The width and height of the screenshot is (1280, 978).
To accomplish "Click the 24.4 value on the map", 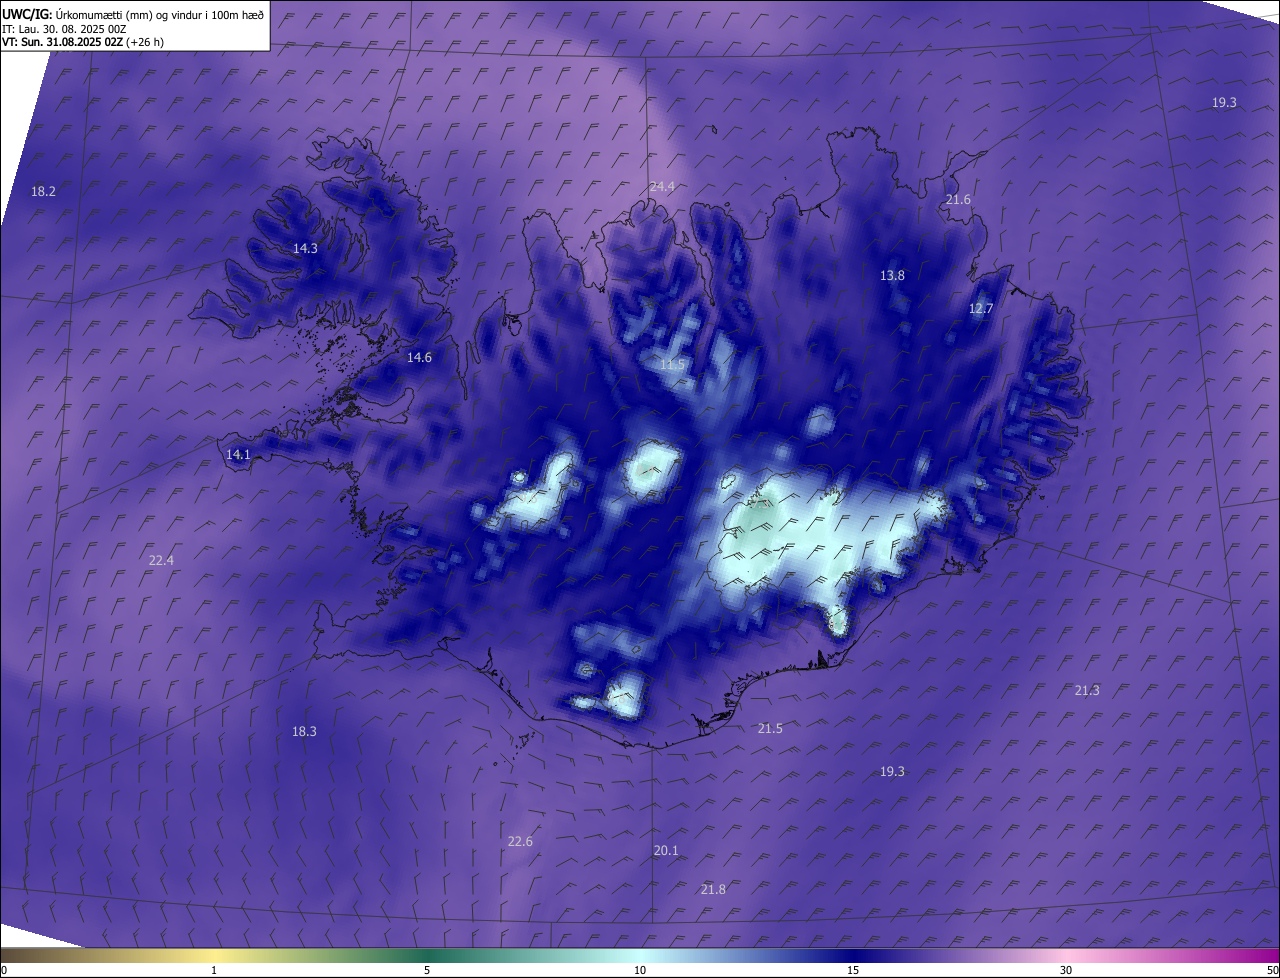I will (x=662, y=186).
